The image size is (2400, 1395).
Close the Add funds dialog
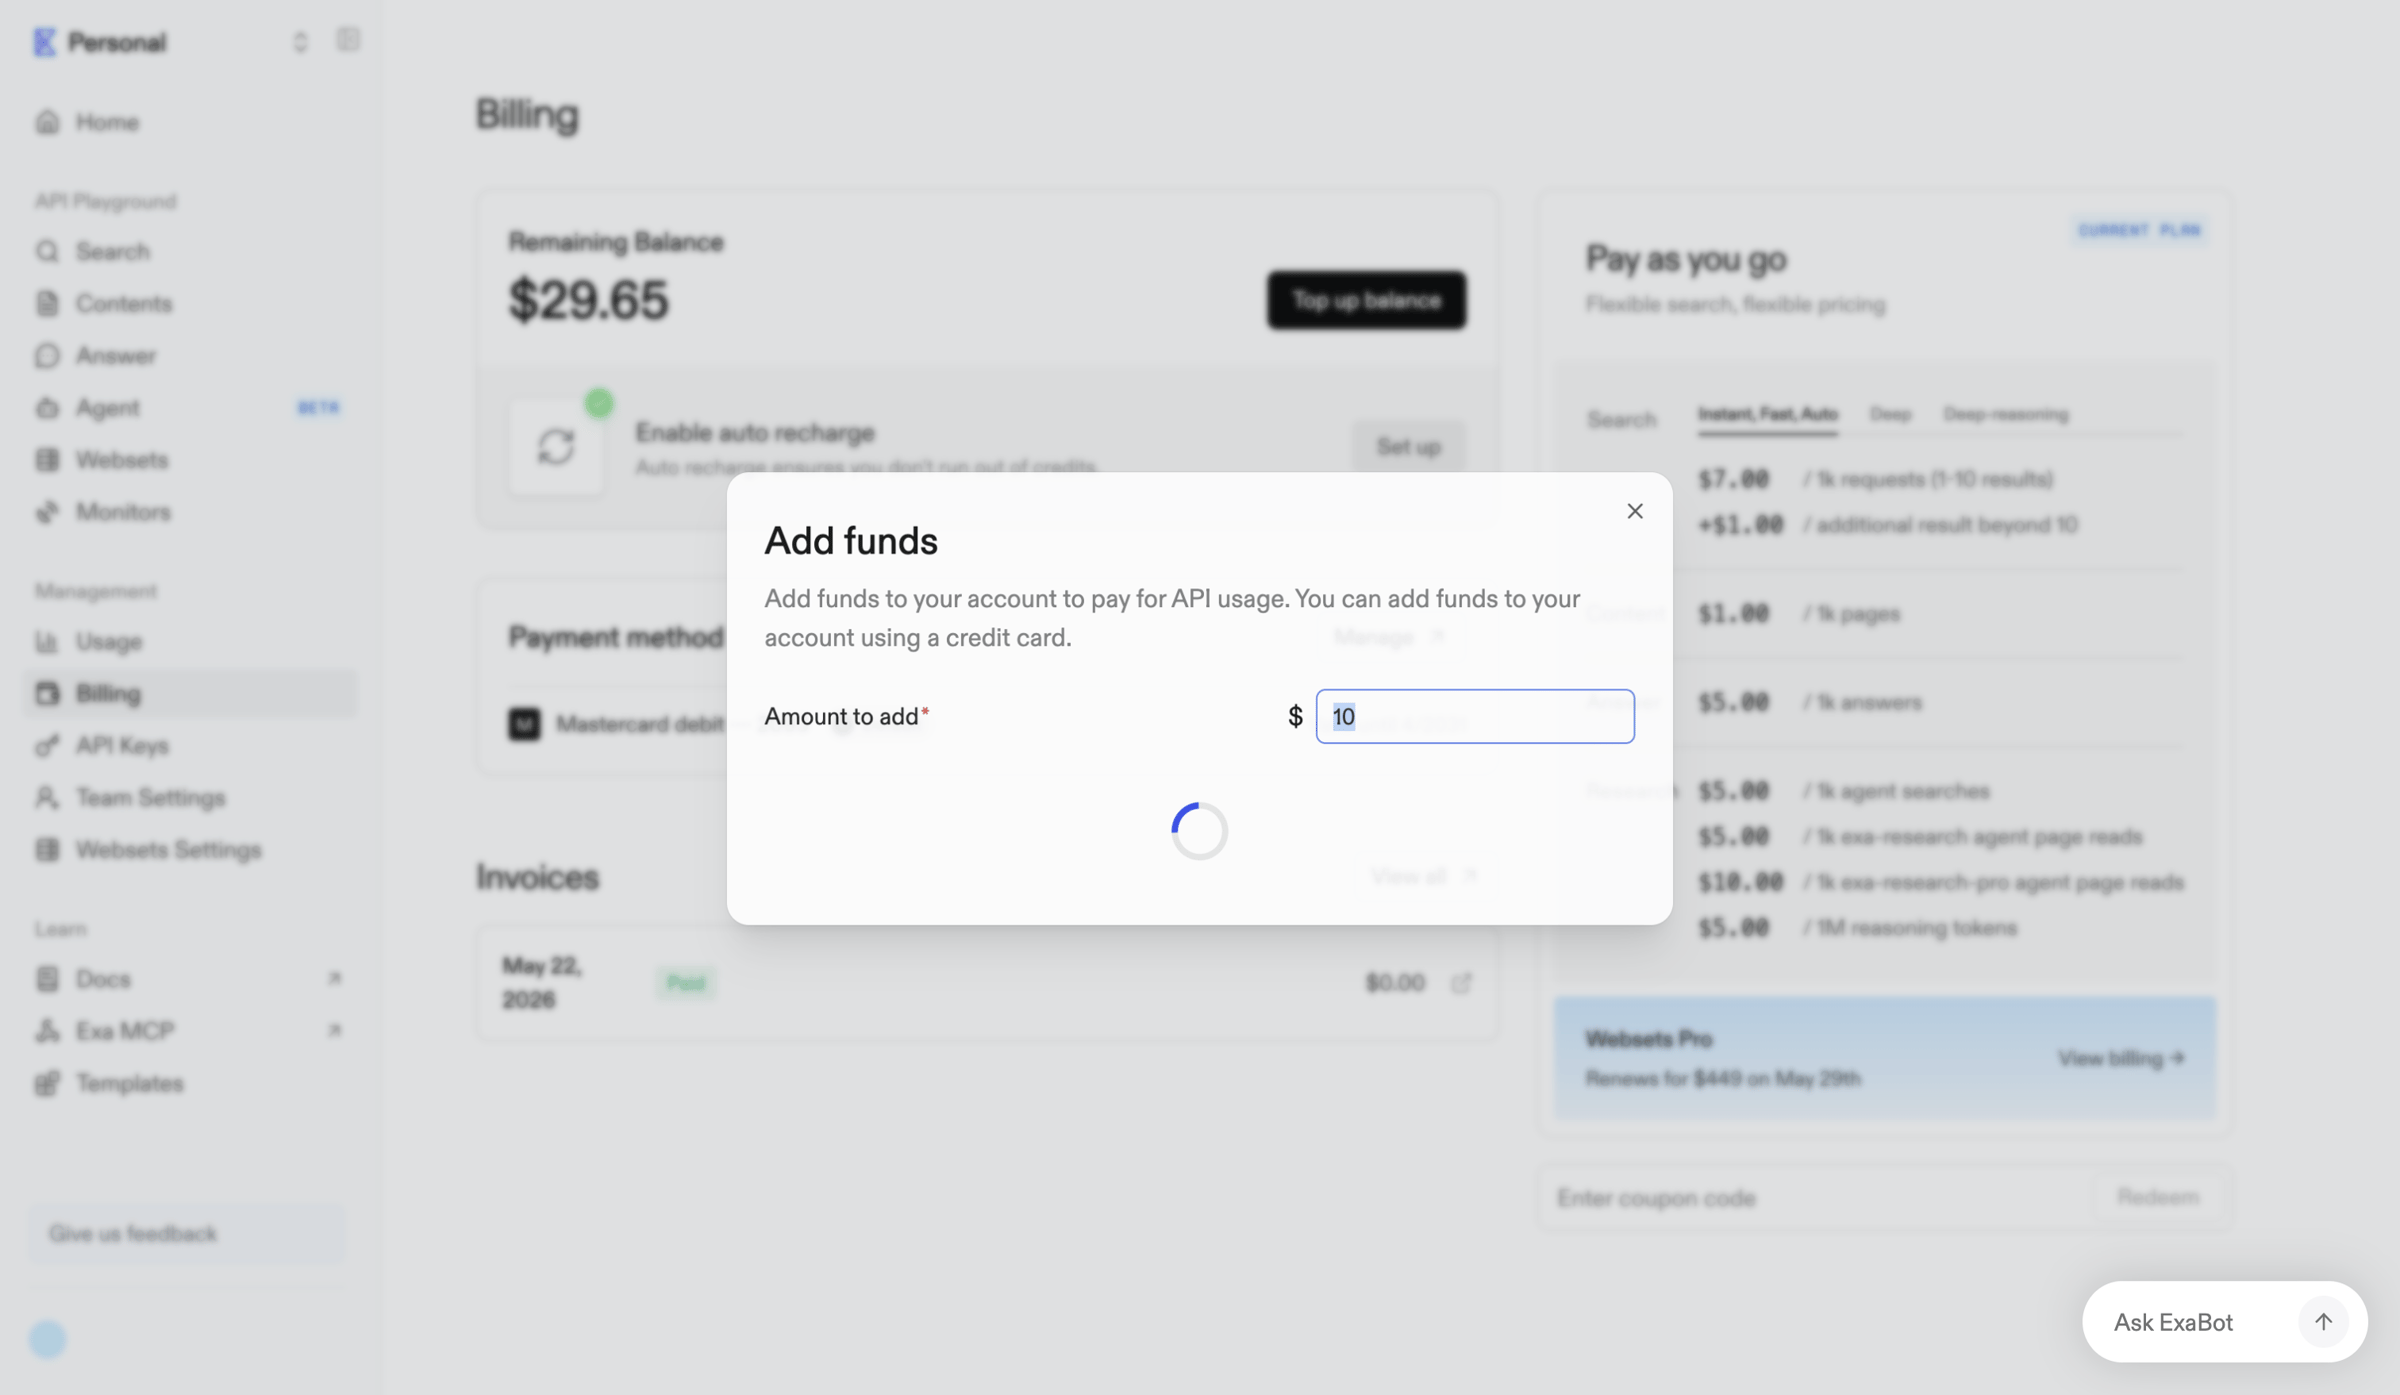tap(1634, 511)
